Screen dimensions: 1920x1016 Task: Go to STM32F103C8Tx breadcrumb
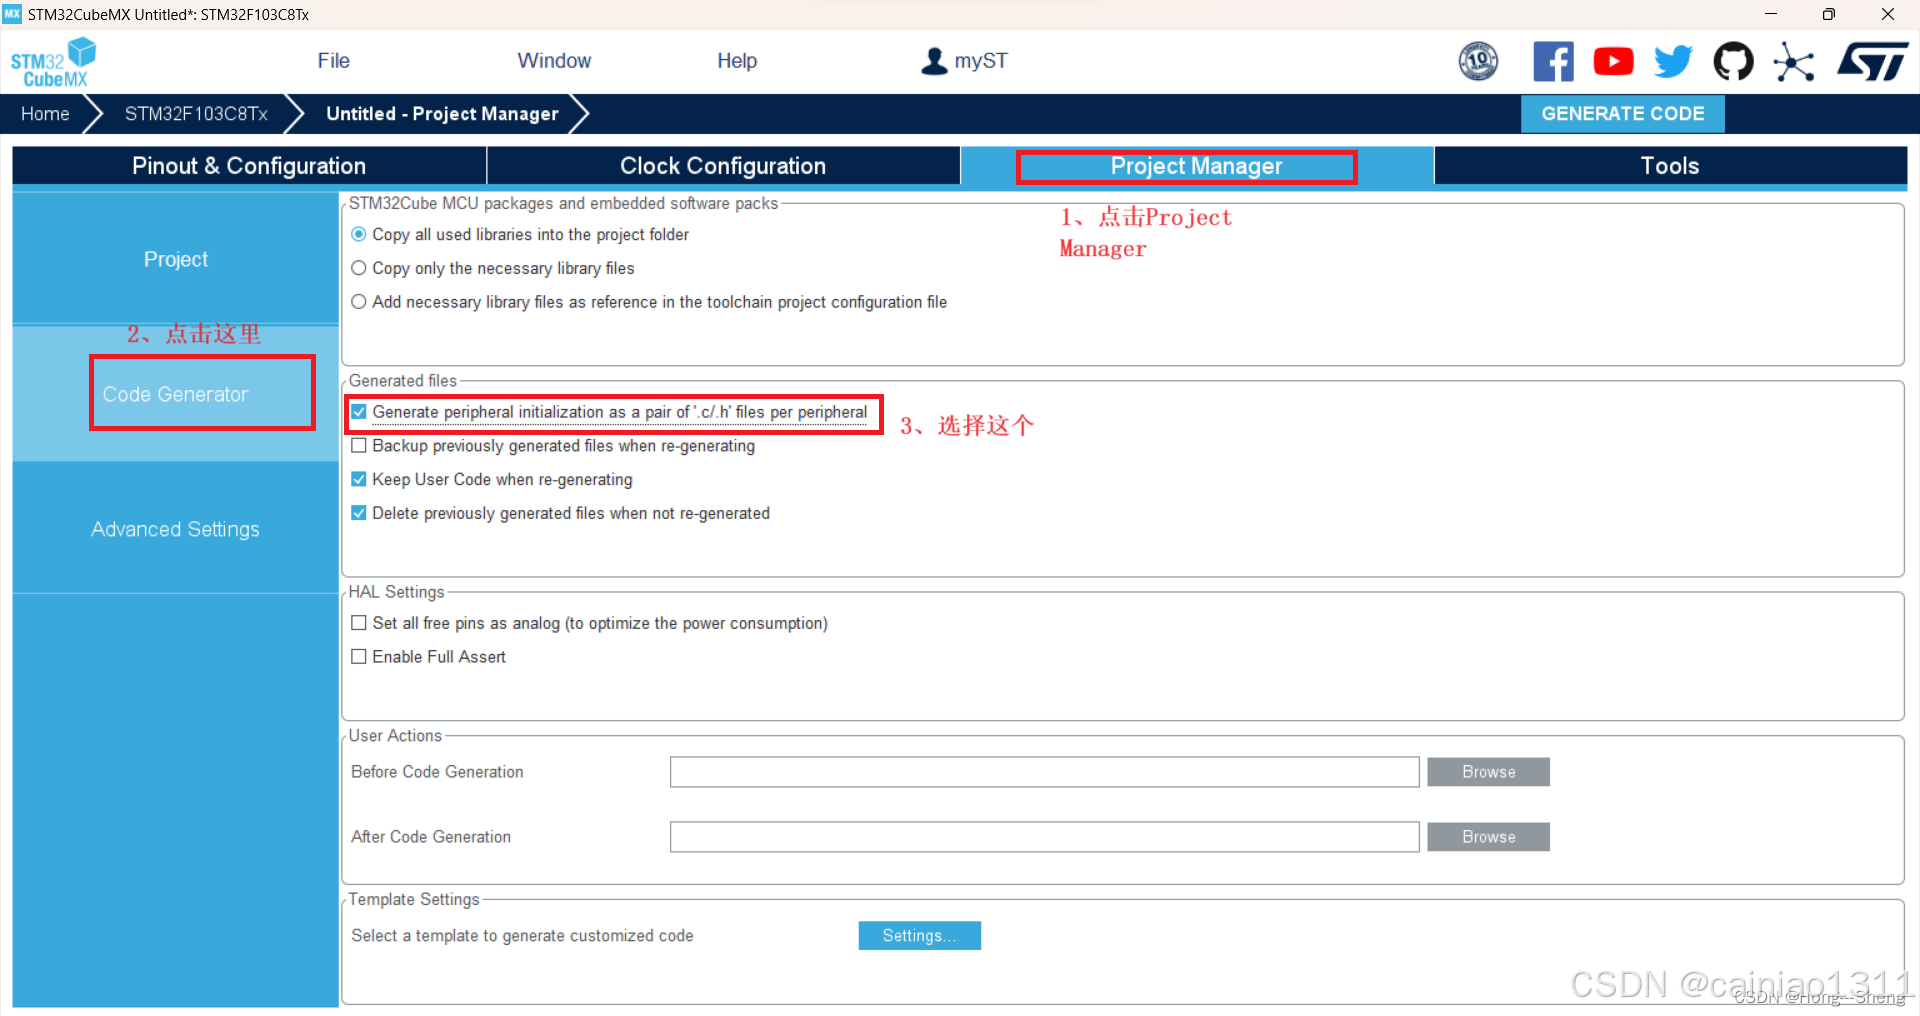click(x=196, y=114)
